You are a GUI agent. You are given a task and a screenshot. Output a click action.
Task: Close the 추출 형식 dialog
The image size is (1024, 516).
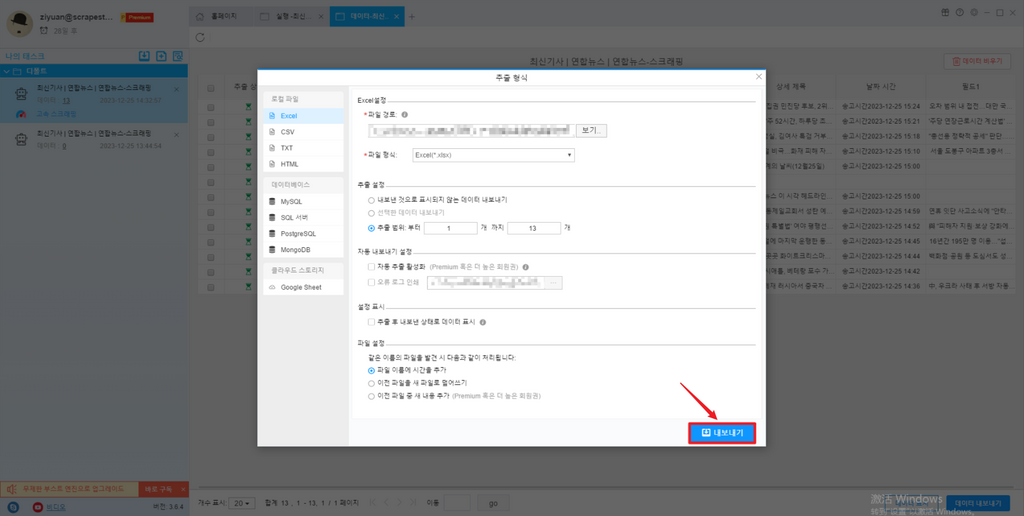point(758,76)
